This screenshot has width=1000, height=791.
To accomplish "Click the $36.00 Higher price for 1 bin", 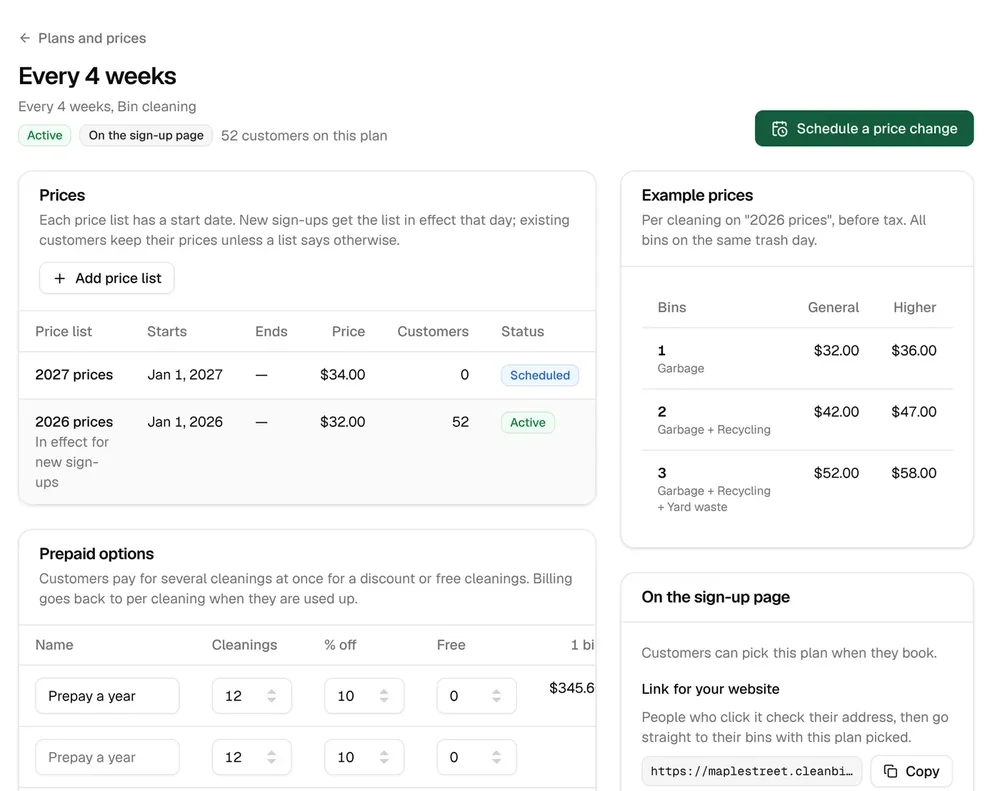I will pos(914,351).
